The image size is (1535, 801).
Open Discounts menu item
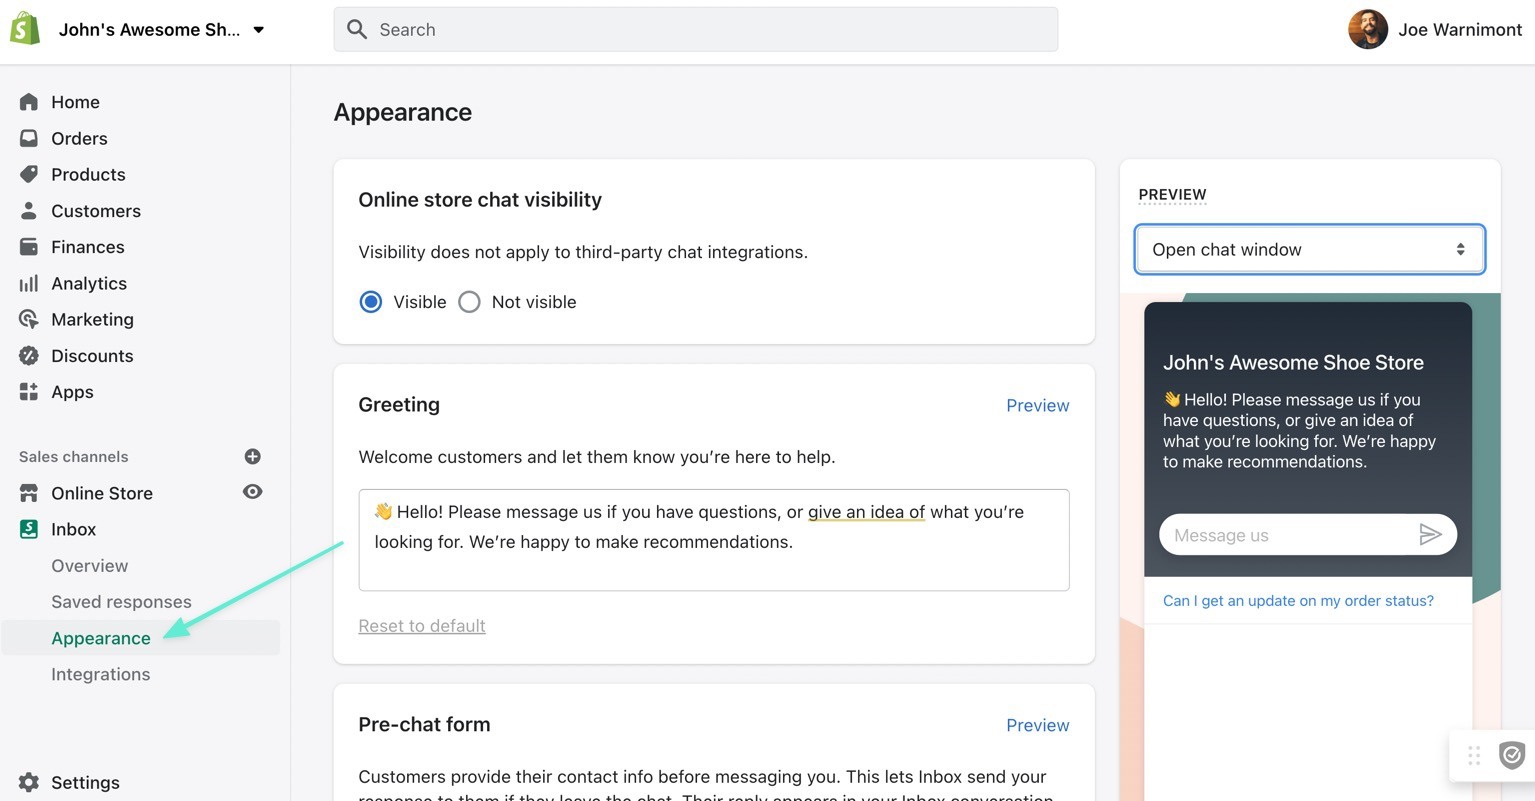tap(92, 356)
